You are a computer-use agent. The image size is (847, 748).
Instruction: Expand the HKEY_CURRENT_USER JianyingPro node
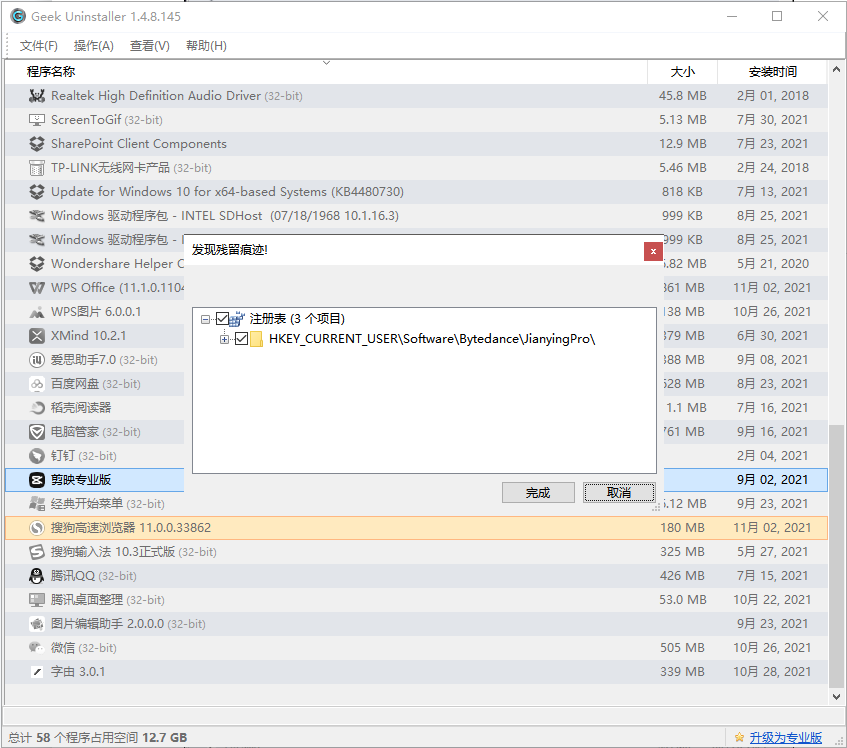point(224,339)
